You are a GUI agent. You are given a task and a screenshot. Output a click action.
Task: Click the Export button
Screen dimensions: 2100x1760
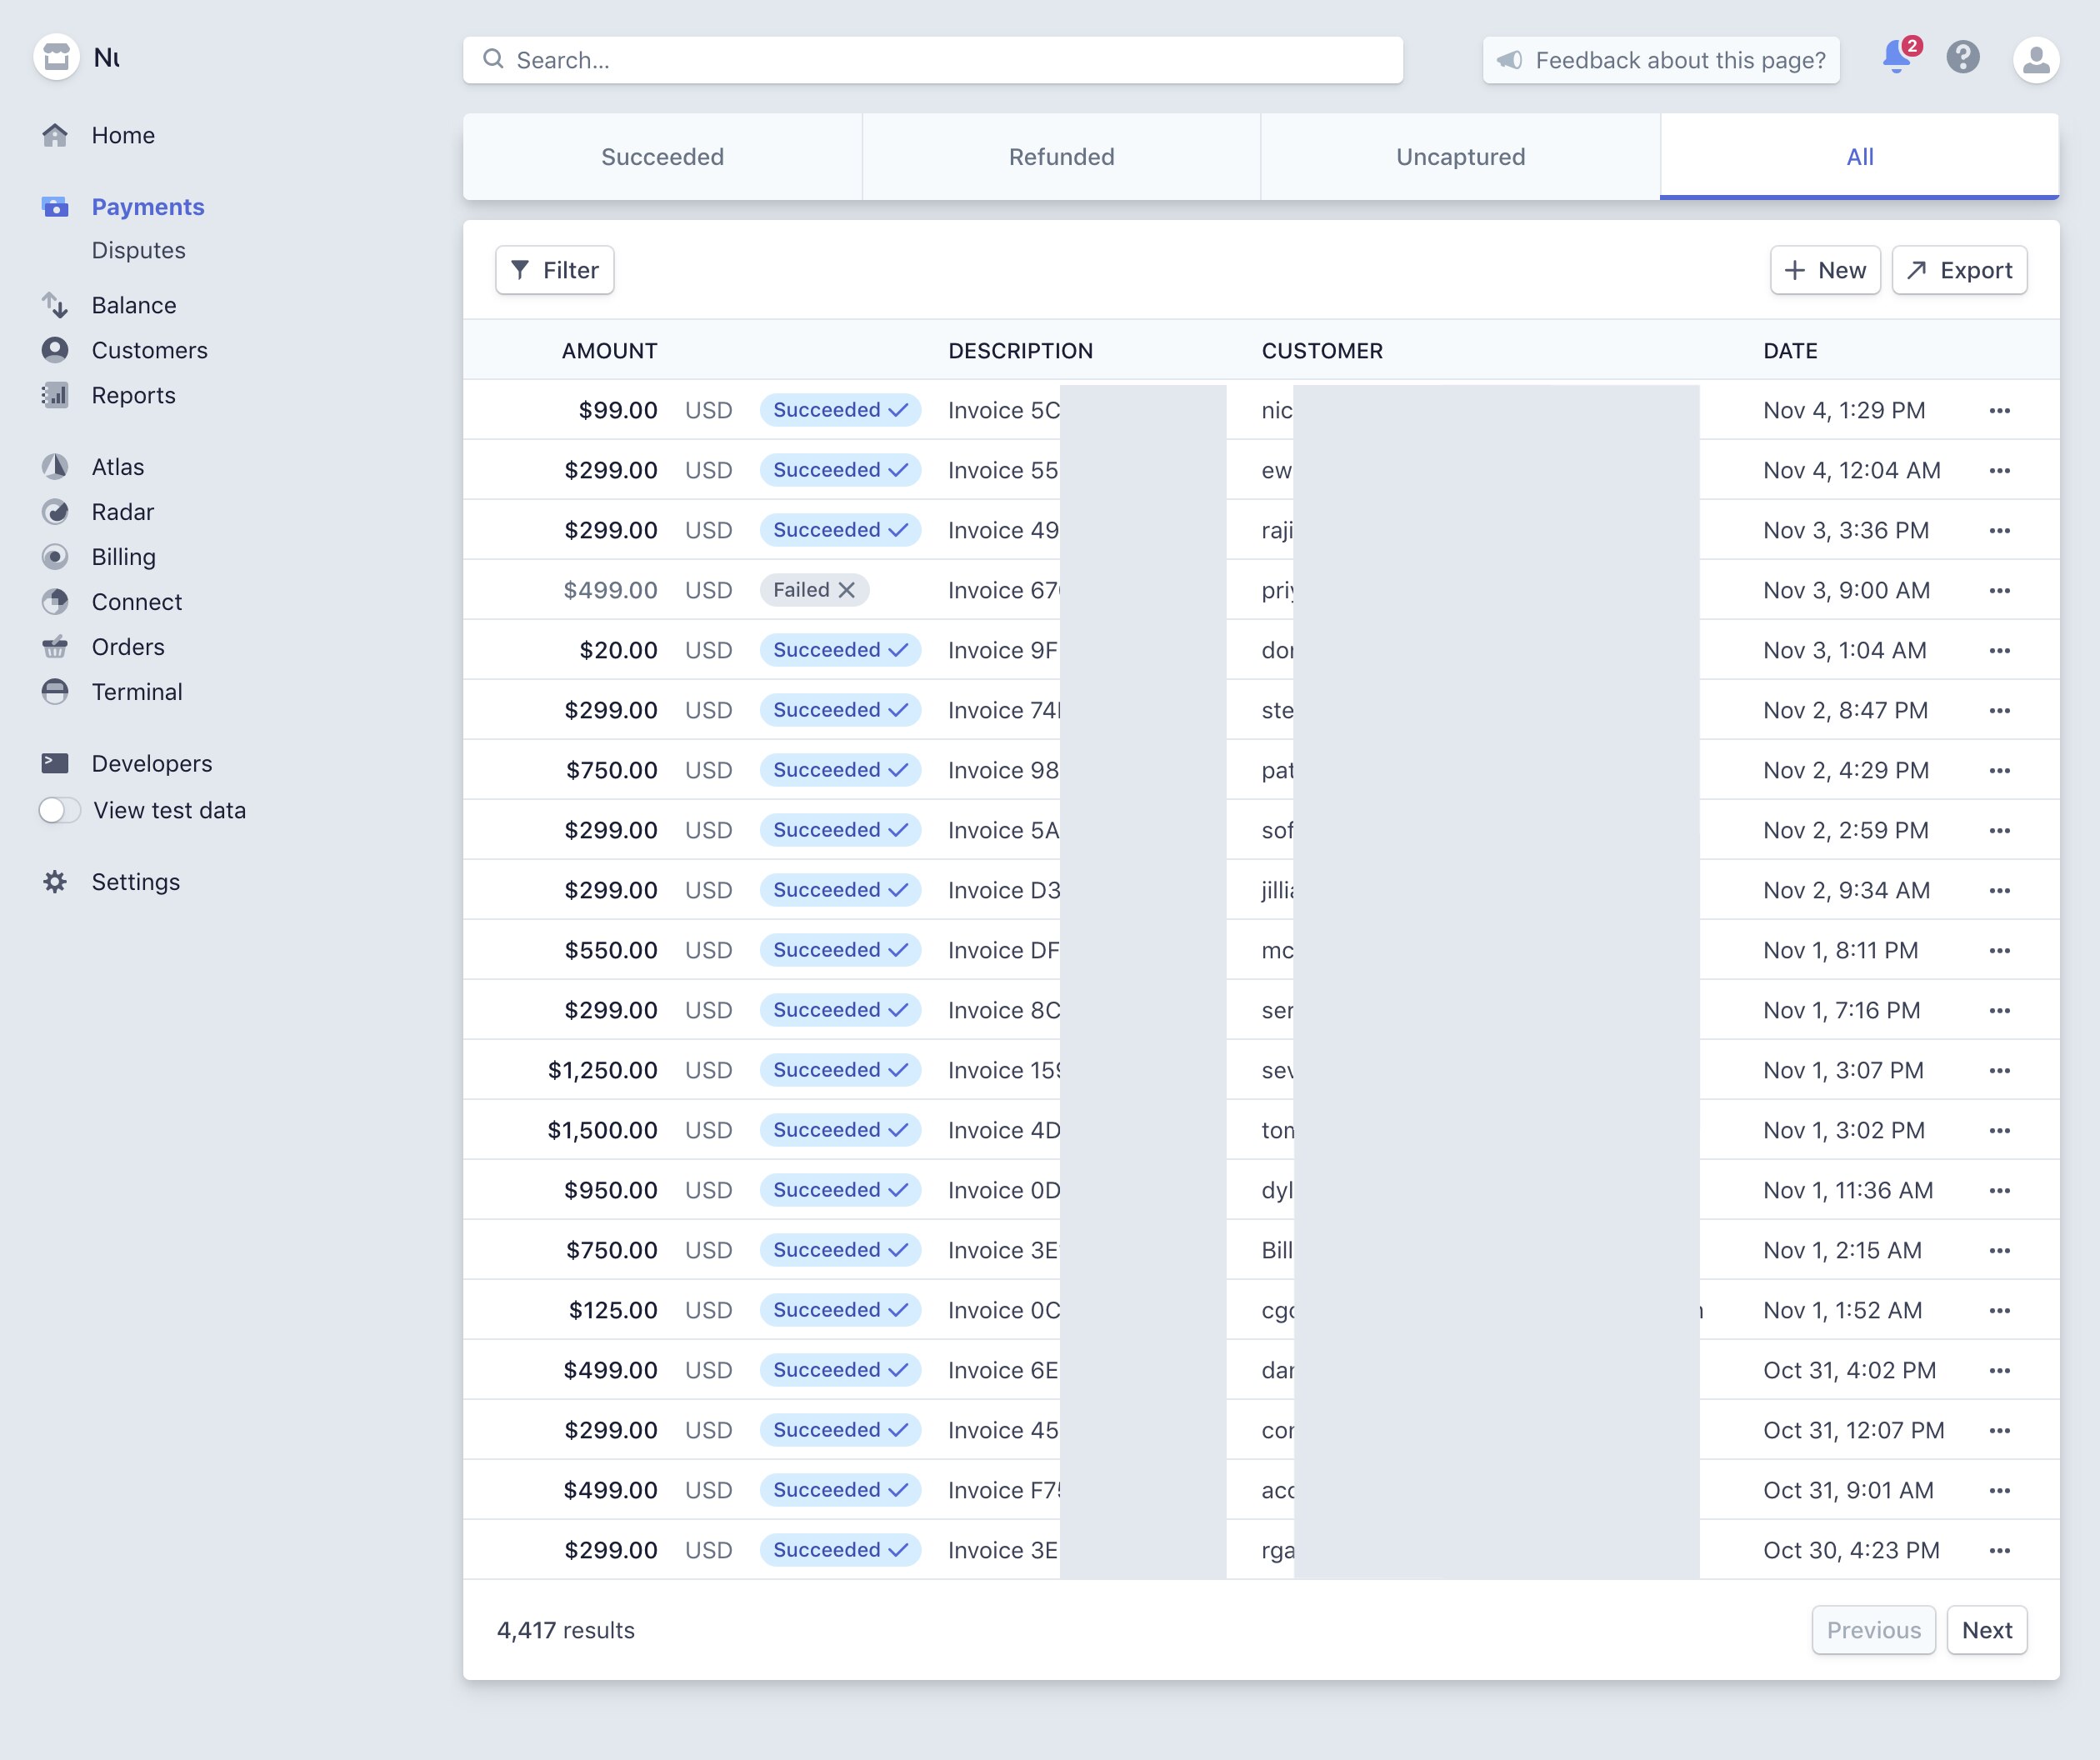pos(1959,270)
